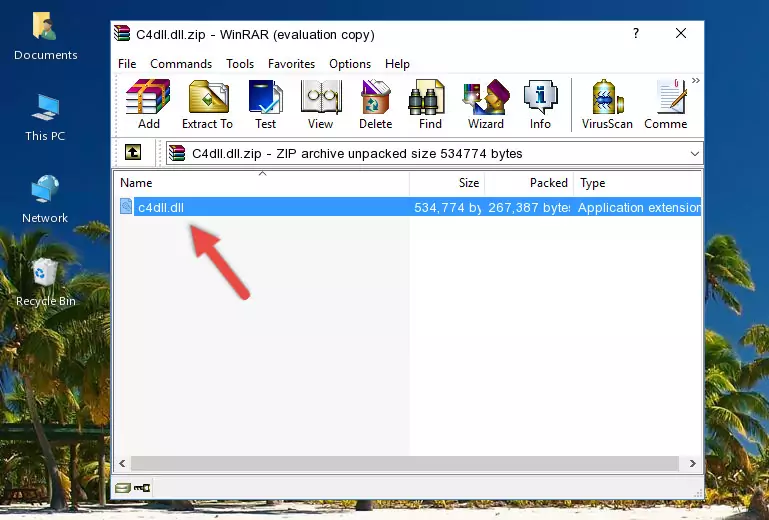Show archive Info
The height and width of the screenshot is (520, 769).
[x=540, y=104]
